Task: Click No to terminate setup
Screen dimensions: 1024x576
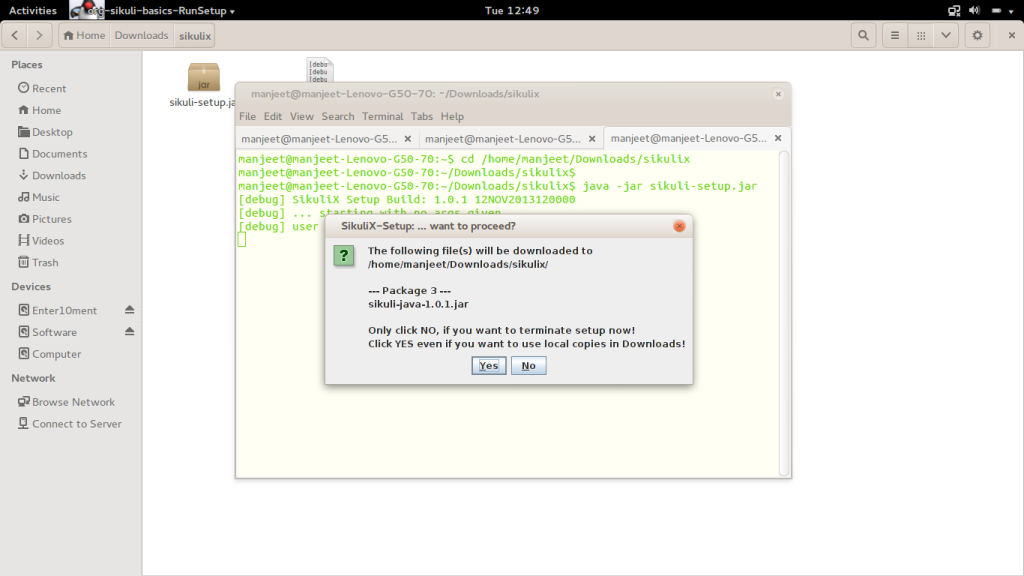Action: coord(528,366)
